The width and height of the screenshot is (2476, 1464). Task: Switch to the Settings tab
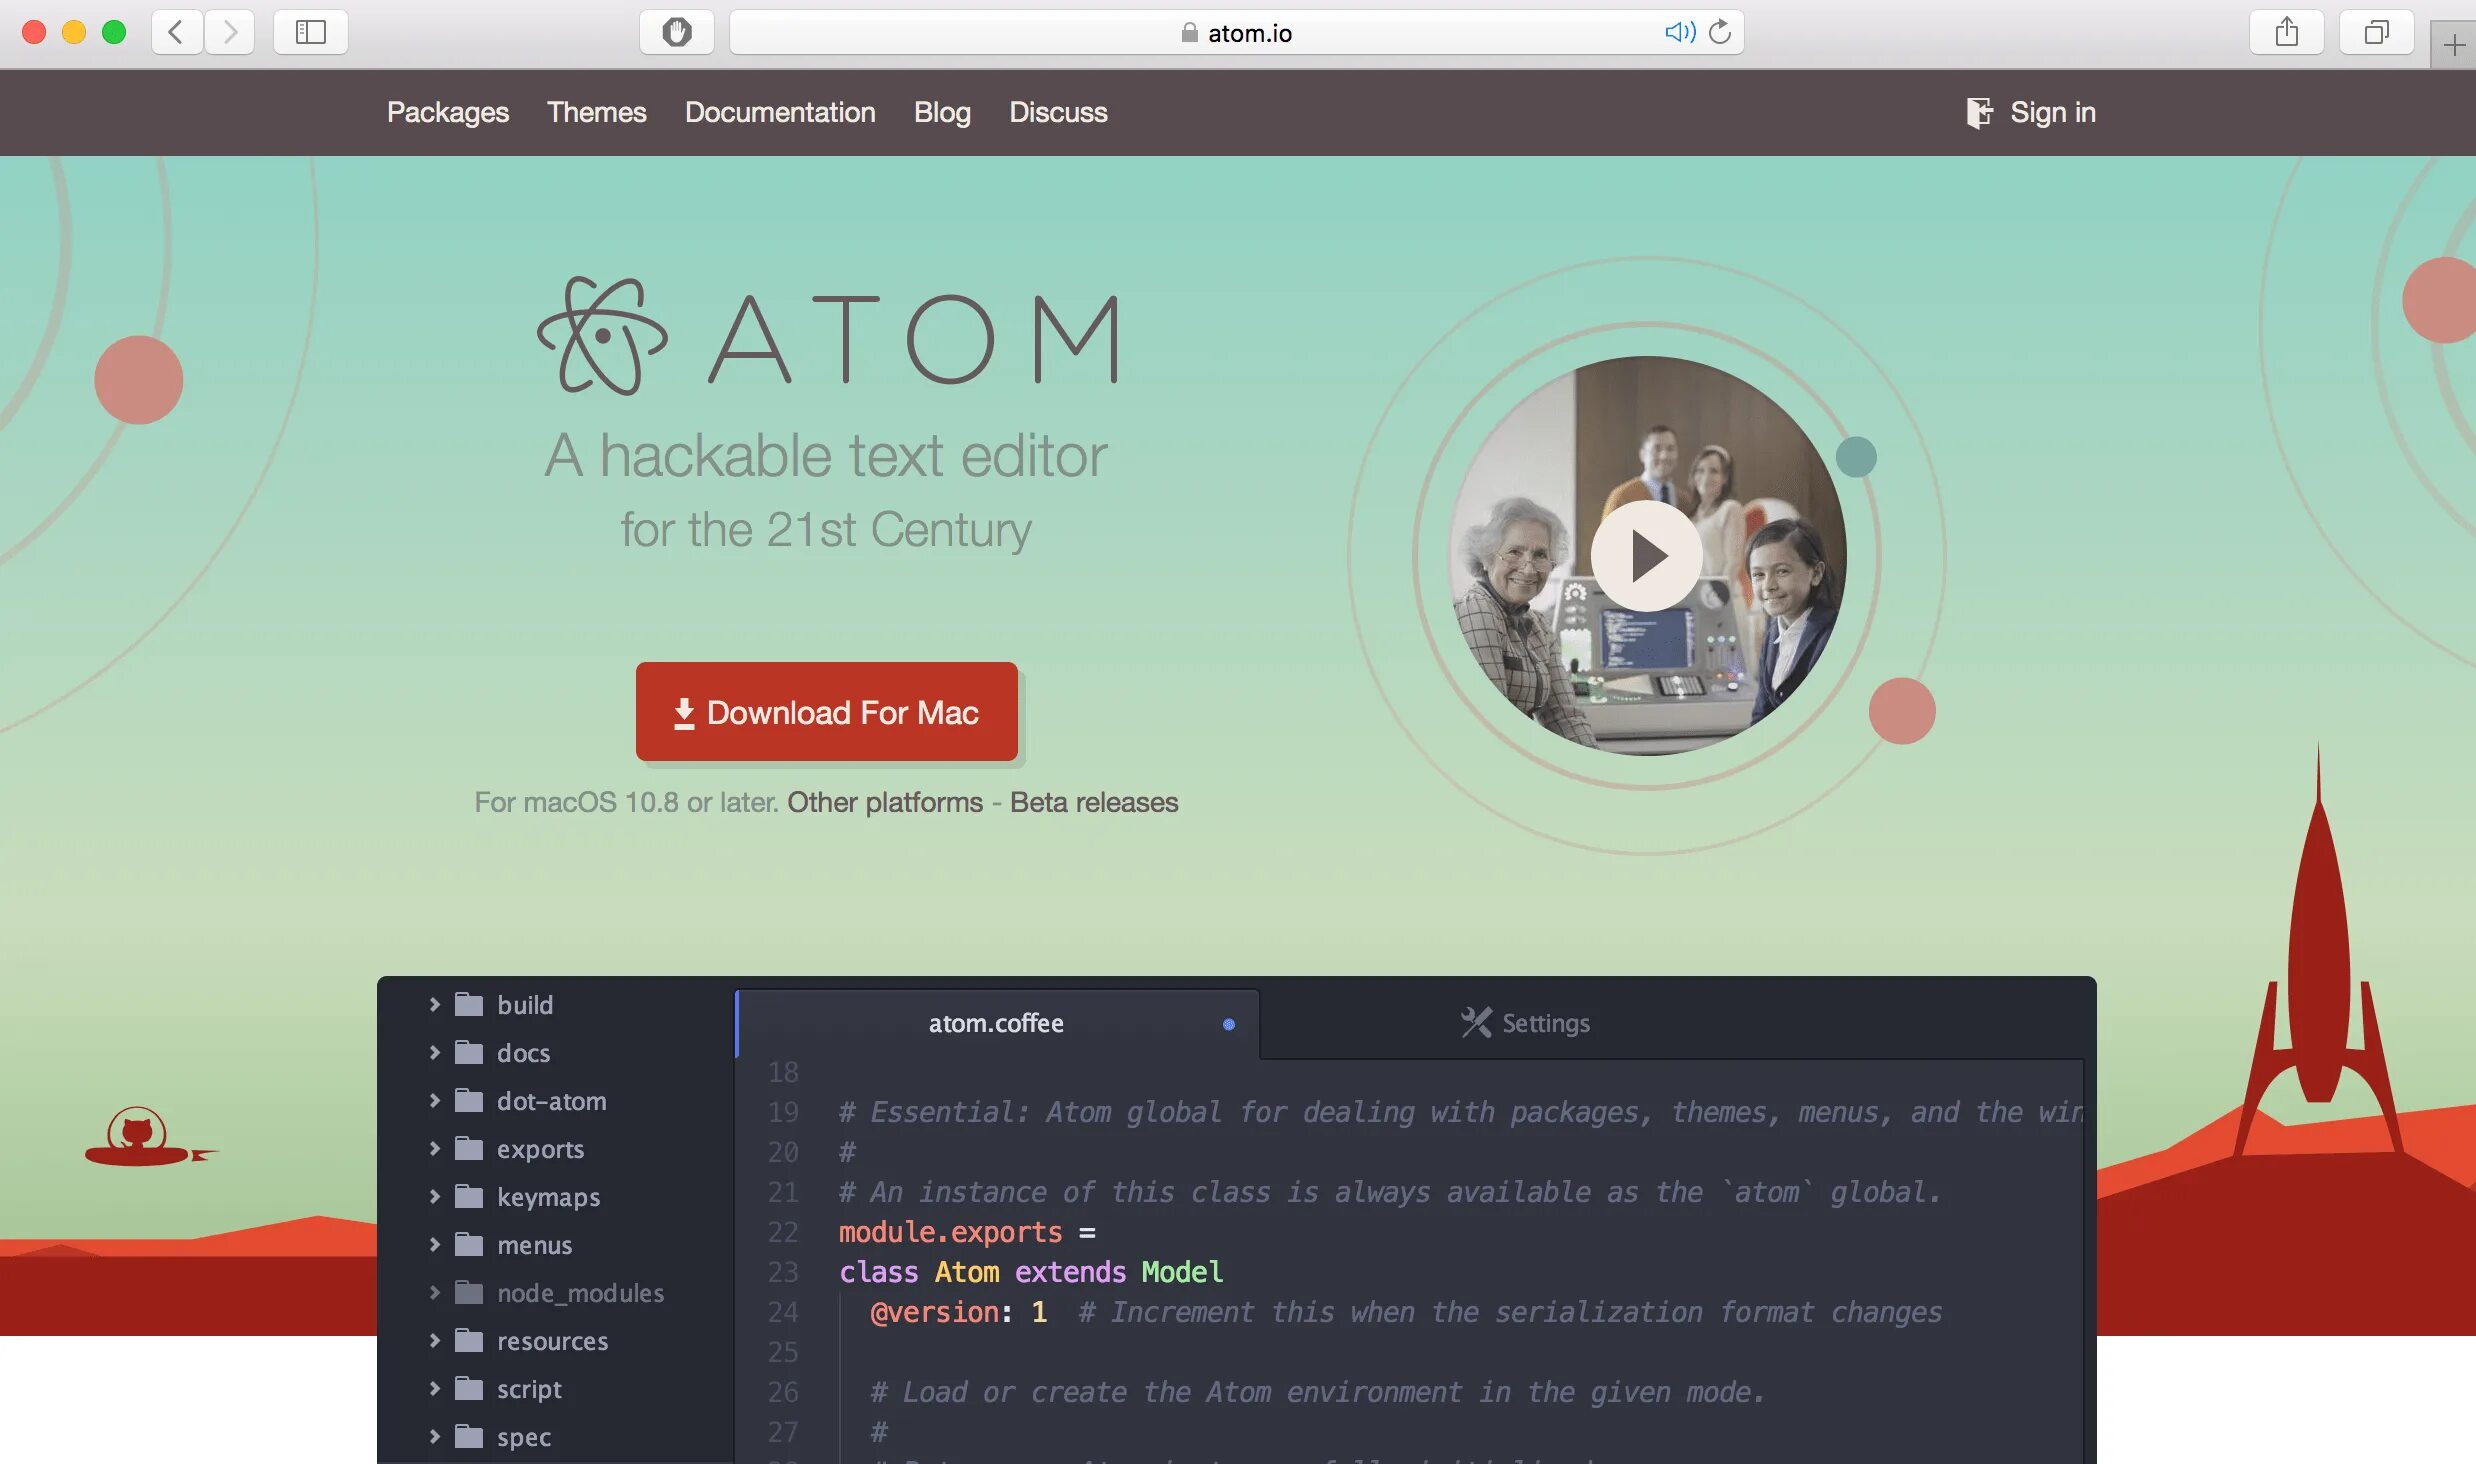coord(1525,1023)
